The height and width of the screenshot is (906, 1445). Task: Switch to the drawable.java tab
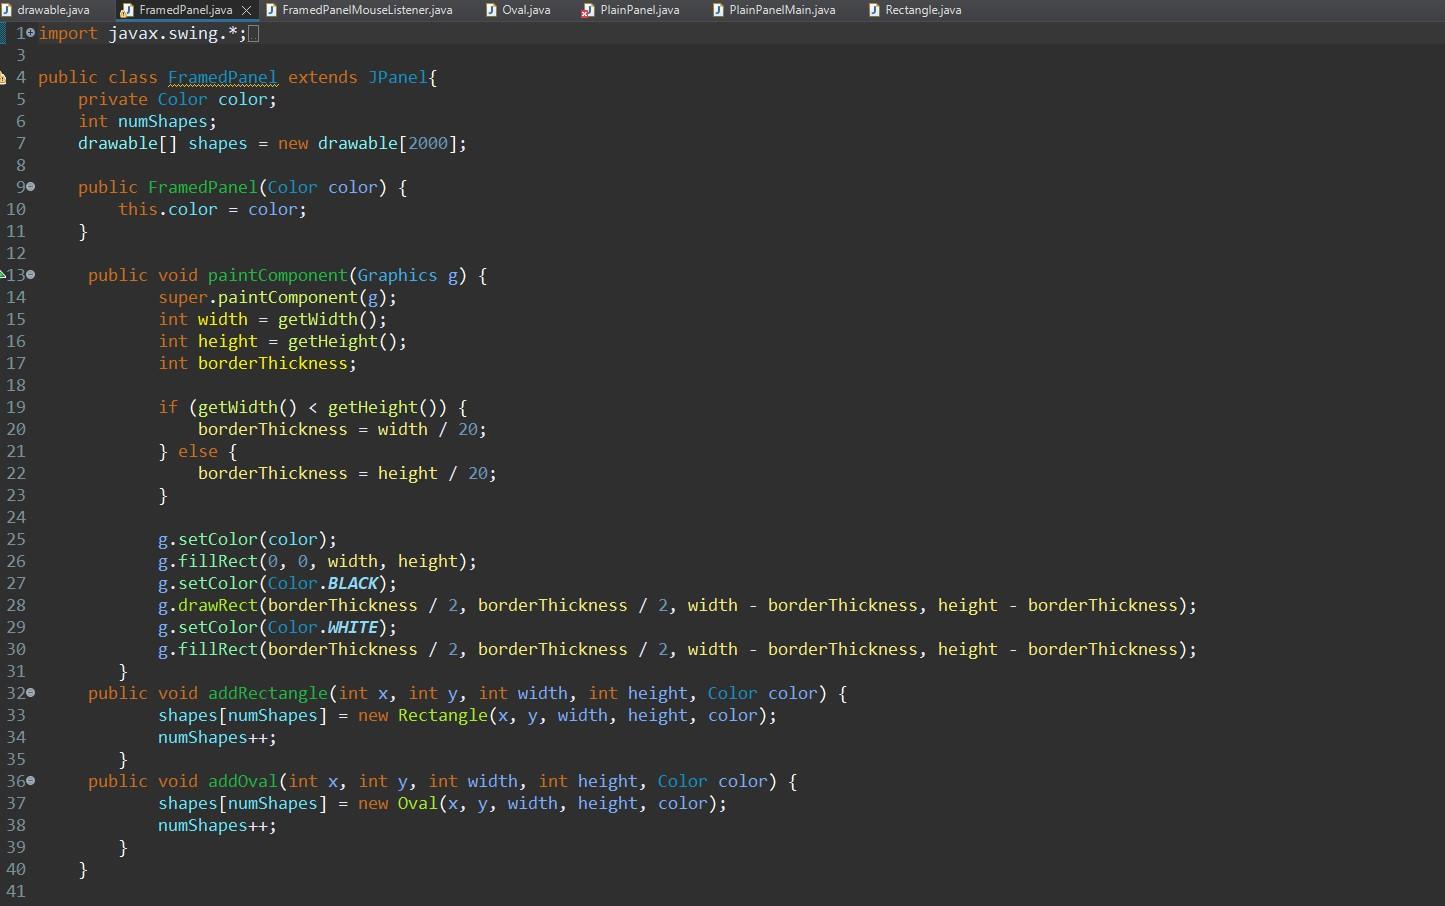click(x=46, y=10)
